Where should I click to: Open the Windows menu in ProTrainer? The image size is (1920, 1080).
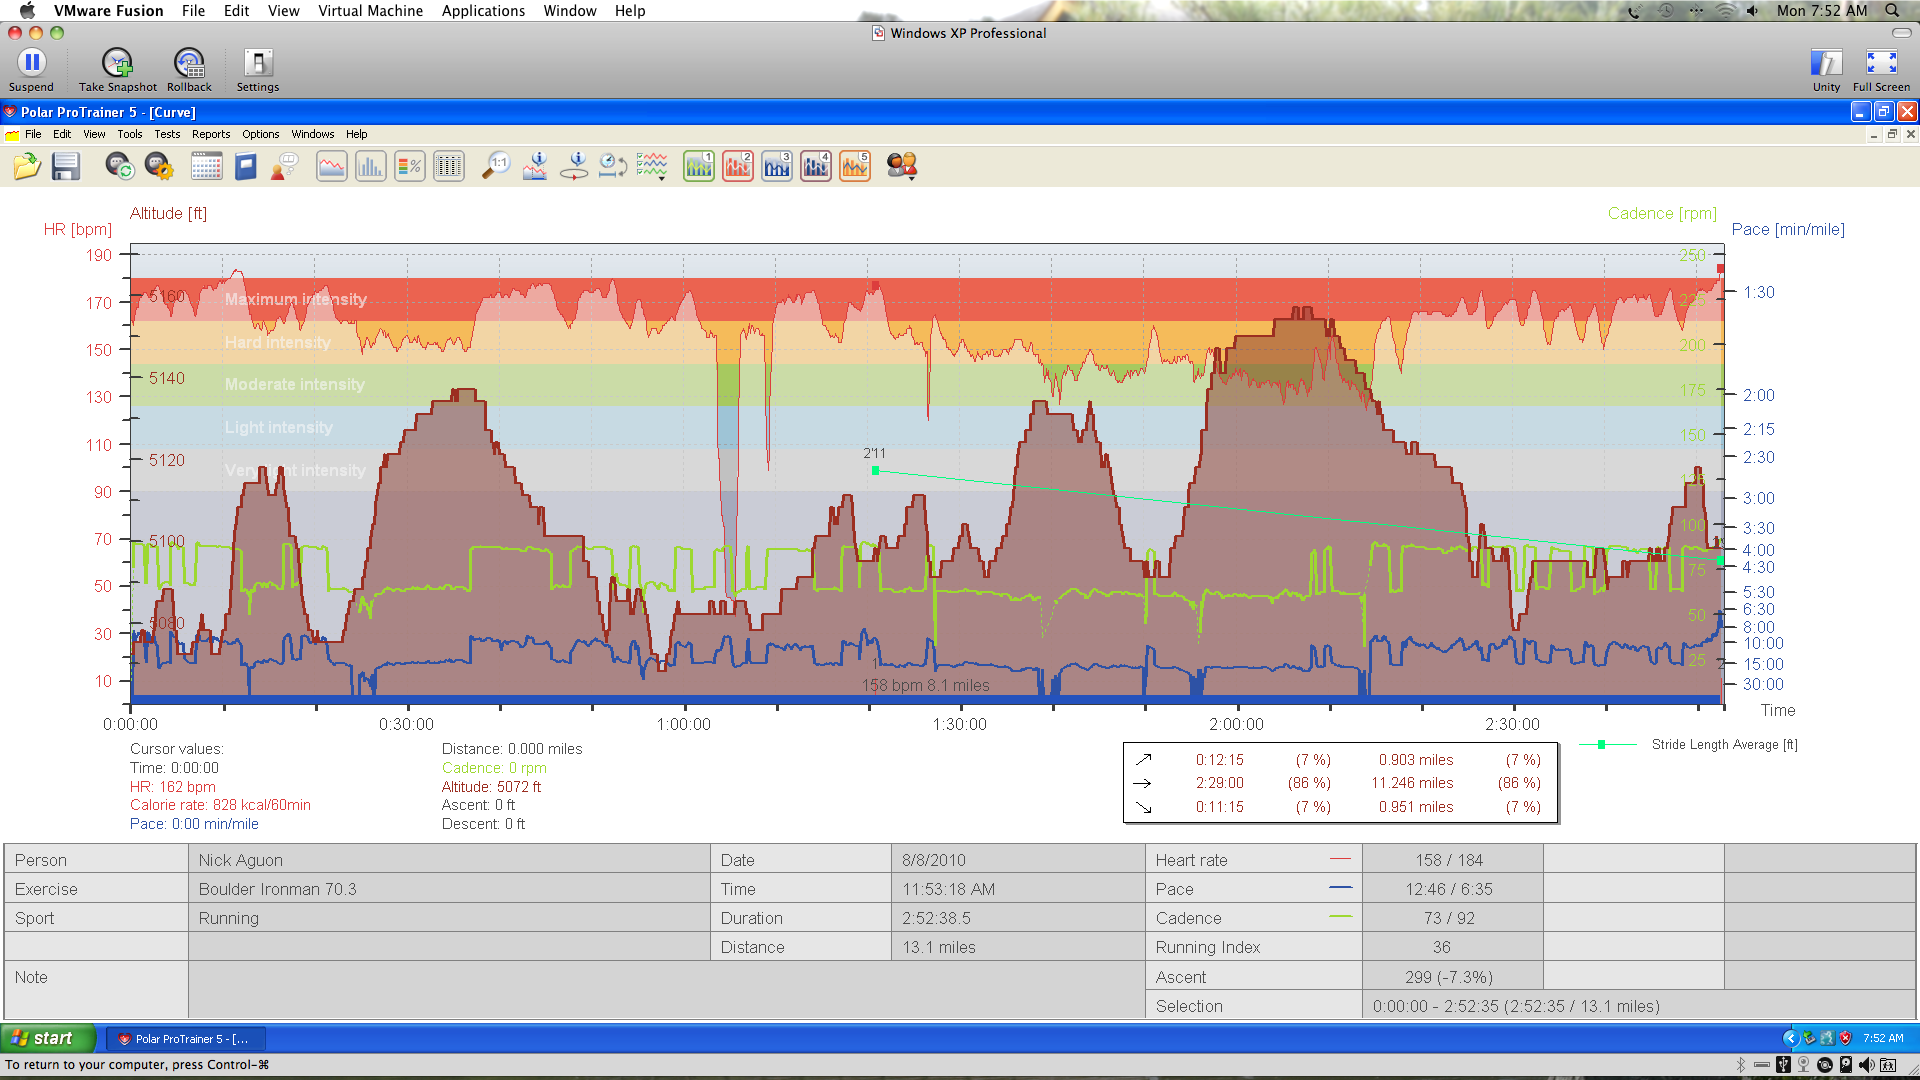pos(312,134)
